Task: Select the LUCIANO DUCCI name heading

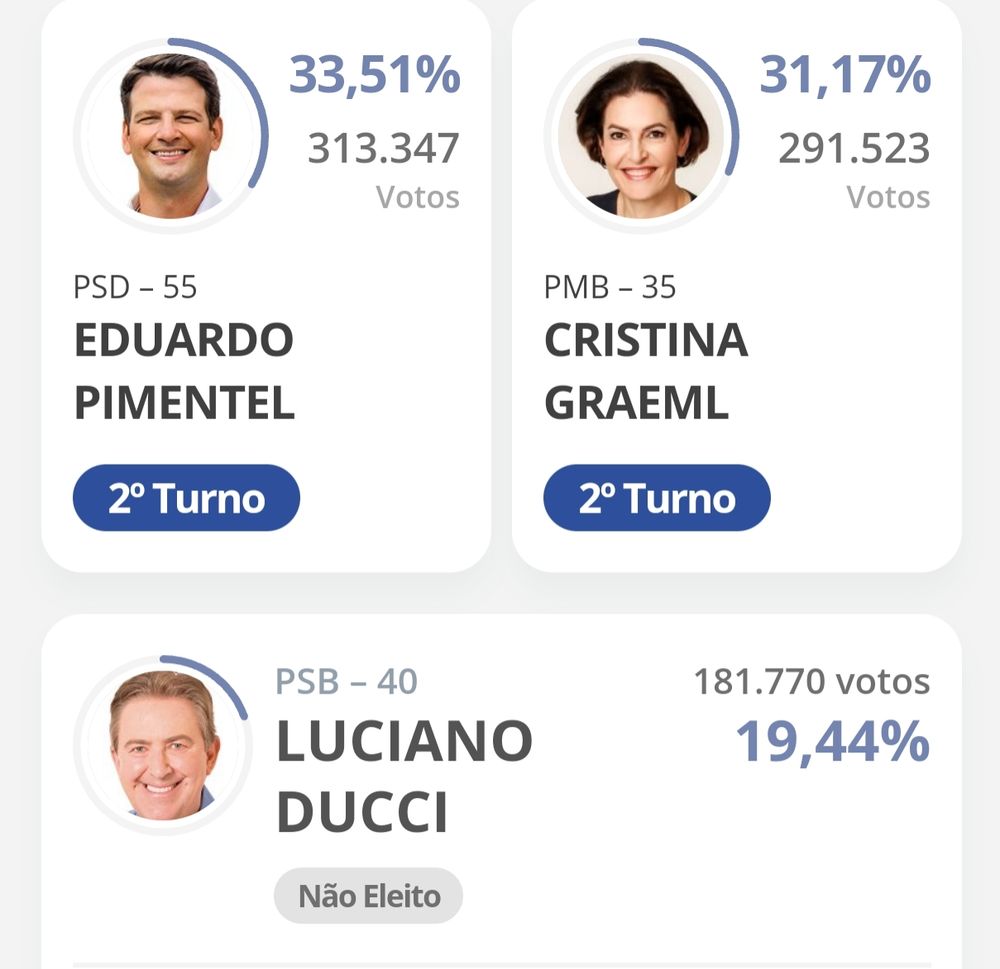Action: pyautogui.click(x=404, y=776)
